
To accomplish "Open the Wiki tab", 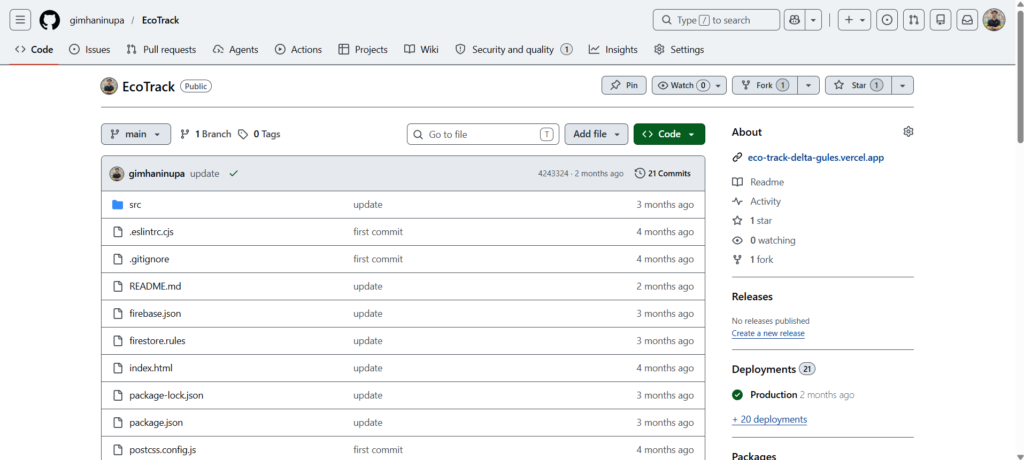I will [x=421, y=50].
